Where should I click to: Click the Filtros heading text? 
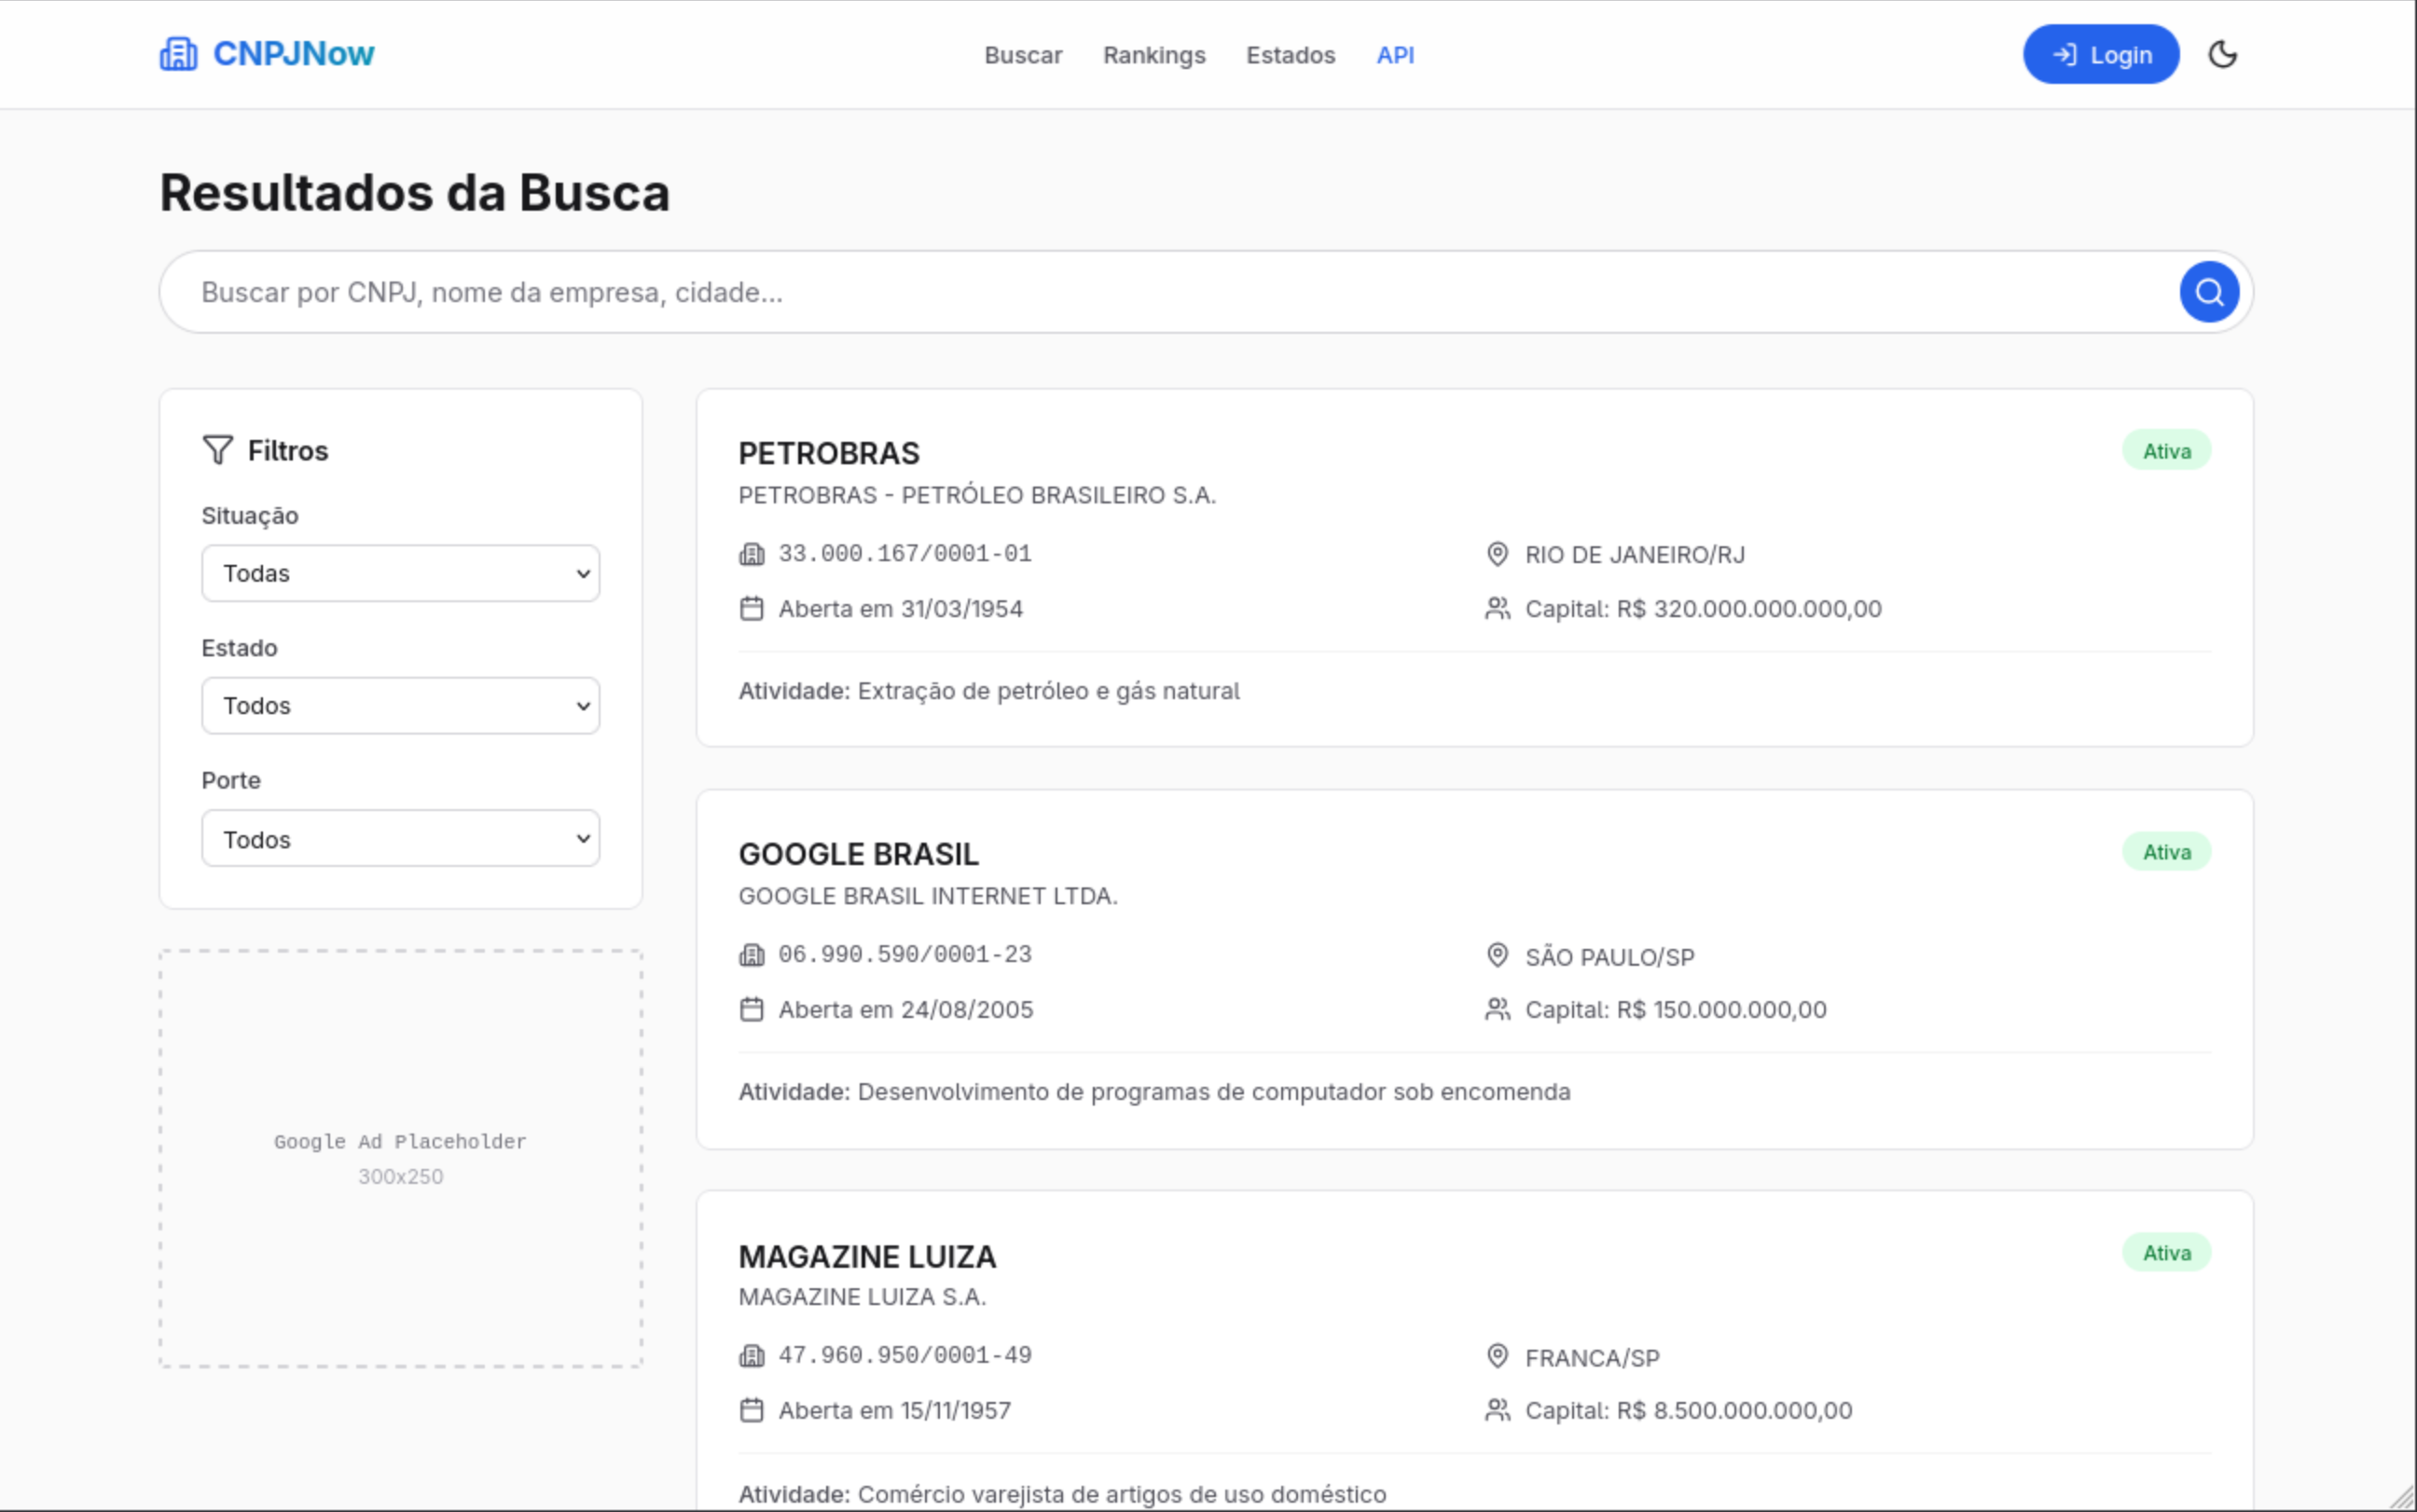pos(288,451)
